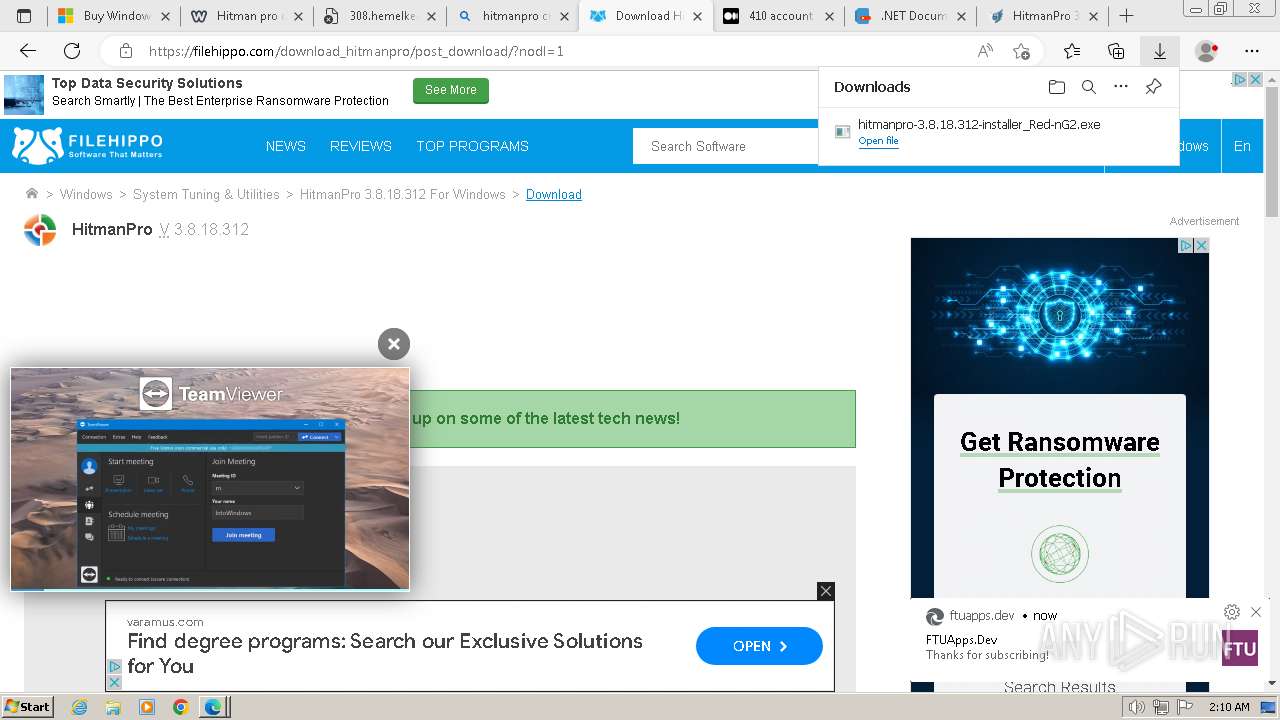Click the Search Software field
The image size is (1280, 720).
pyautogui.click(x=726, y=146)
